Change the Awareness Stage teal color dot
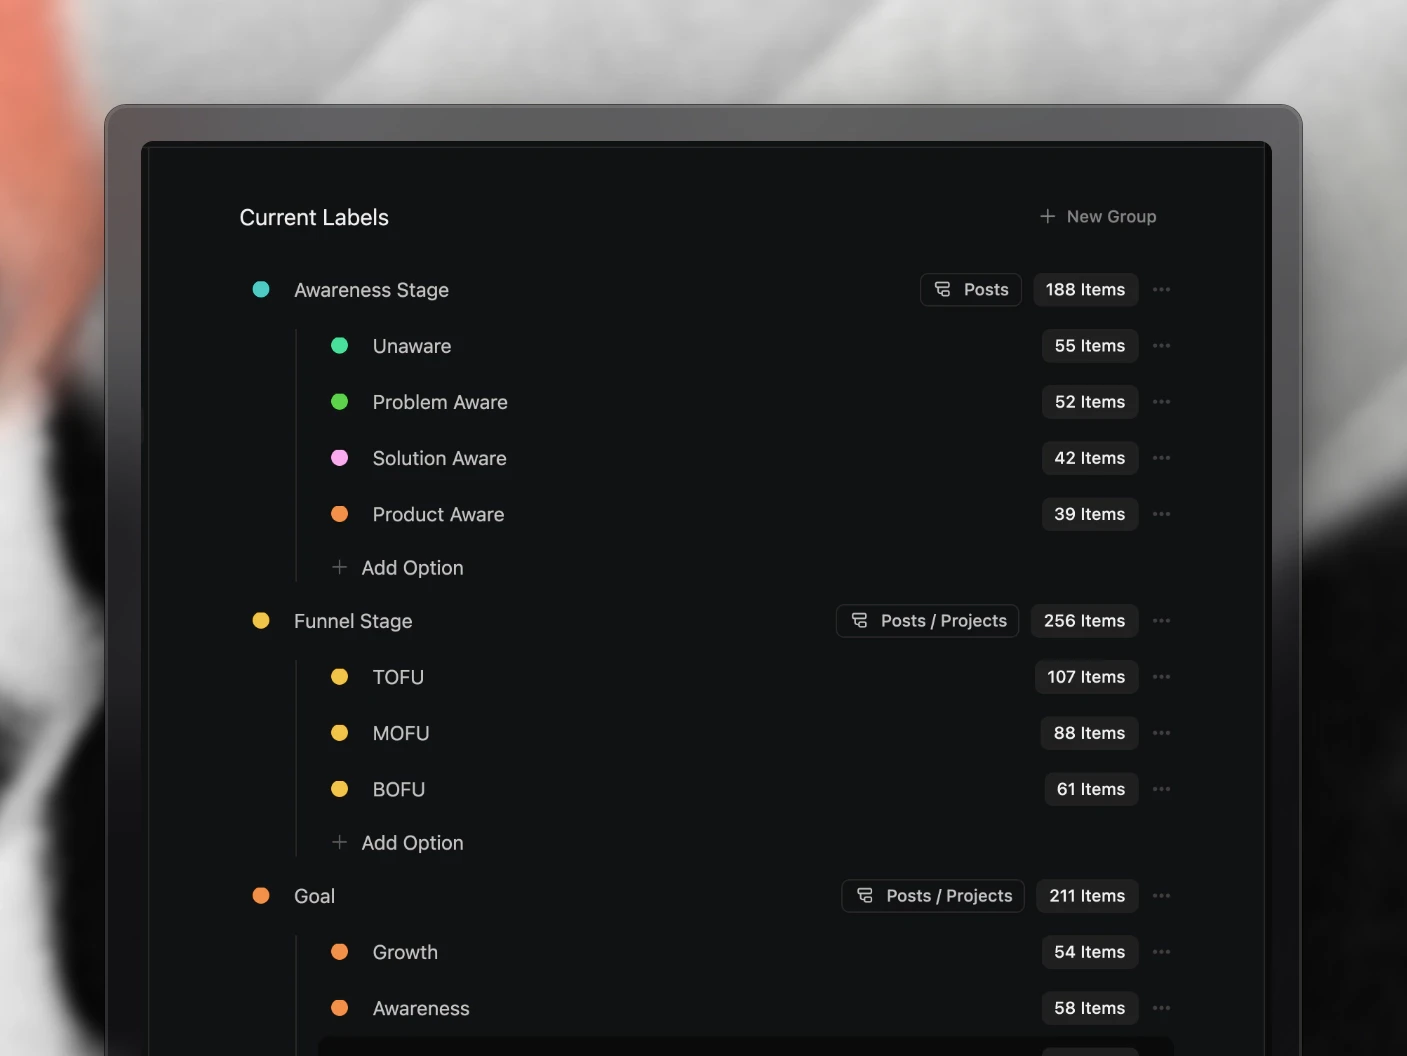The height and width of the screenshot is (1056, 1407). click(261, 290)
